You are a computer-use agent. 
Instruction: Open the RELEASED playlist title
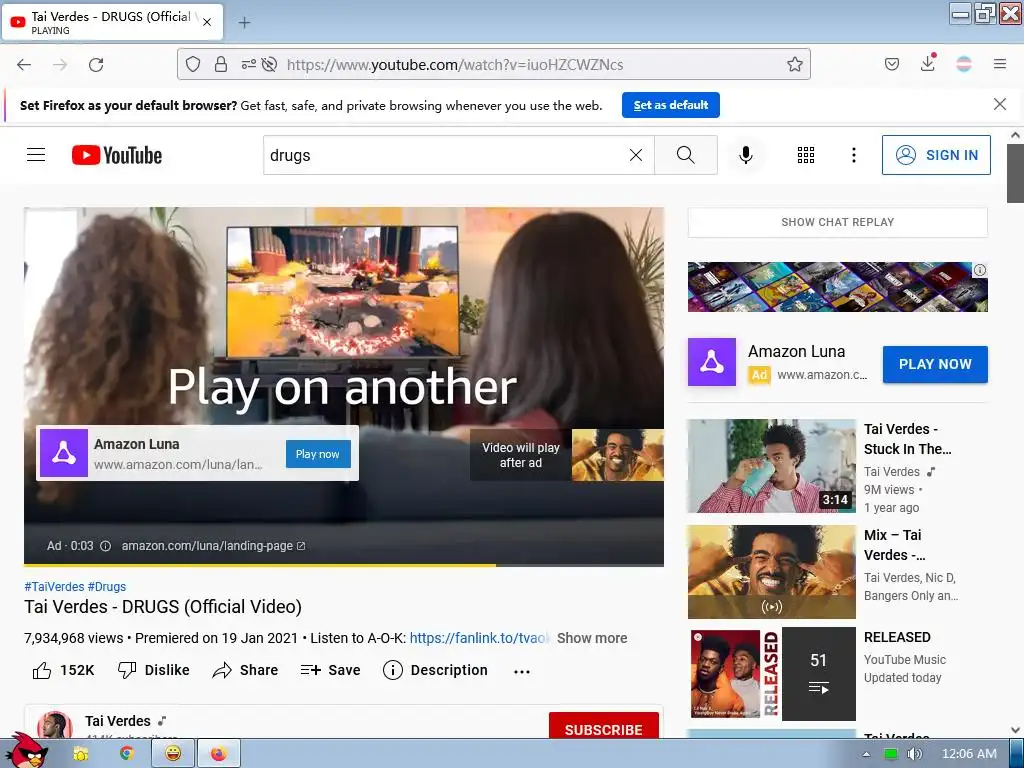[x=897, y=637]
